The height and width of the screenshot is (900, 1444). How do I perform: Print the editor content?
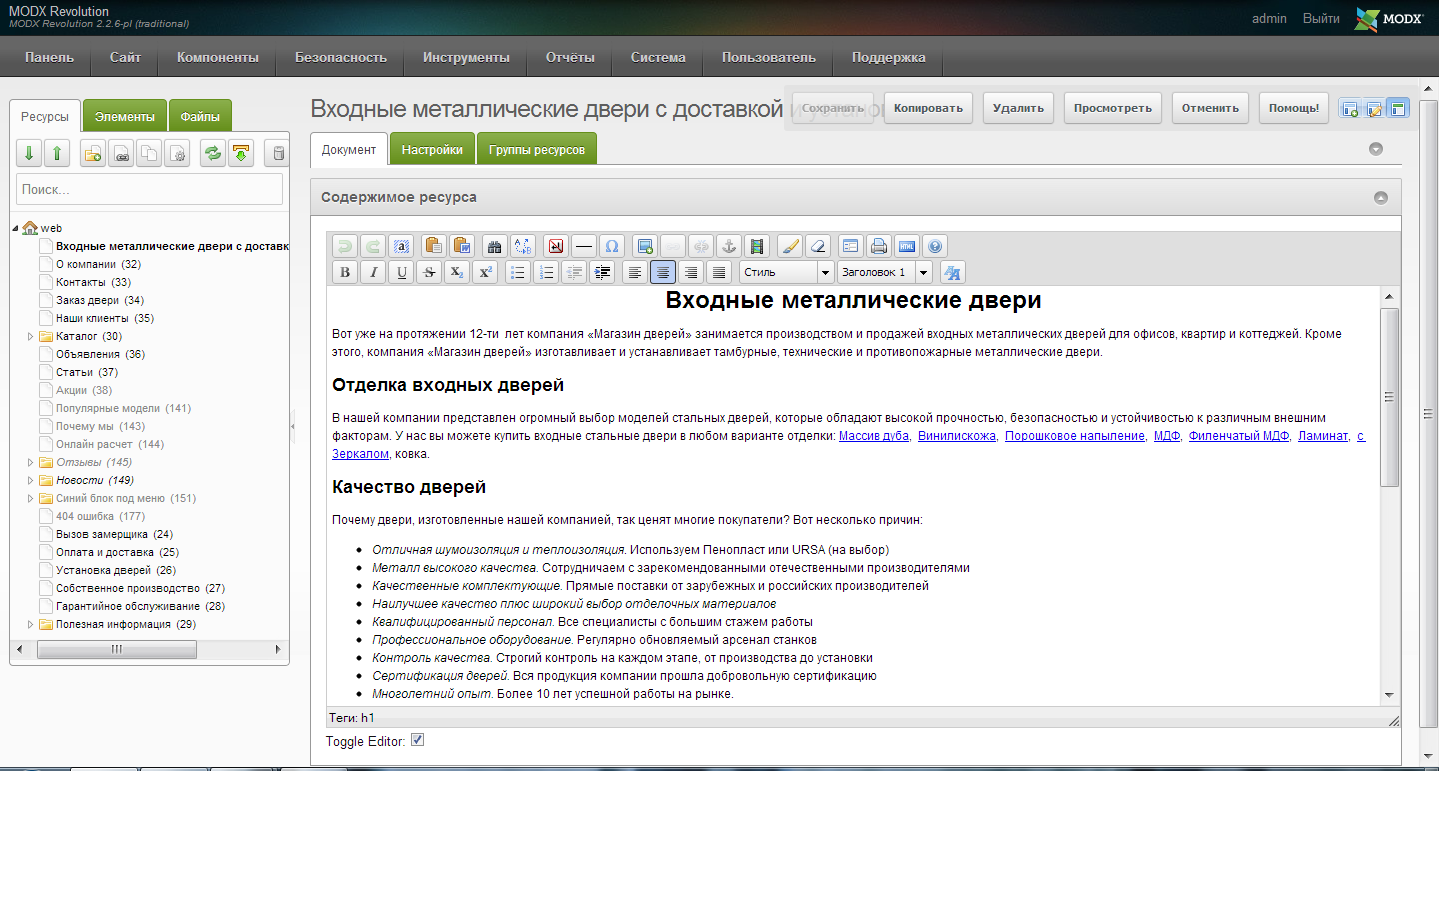coord(878,246)
